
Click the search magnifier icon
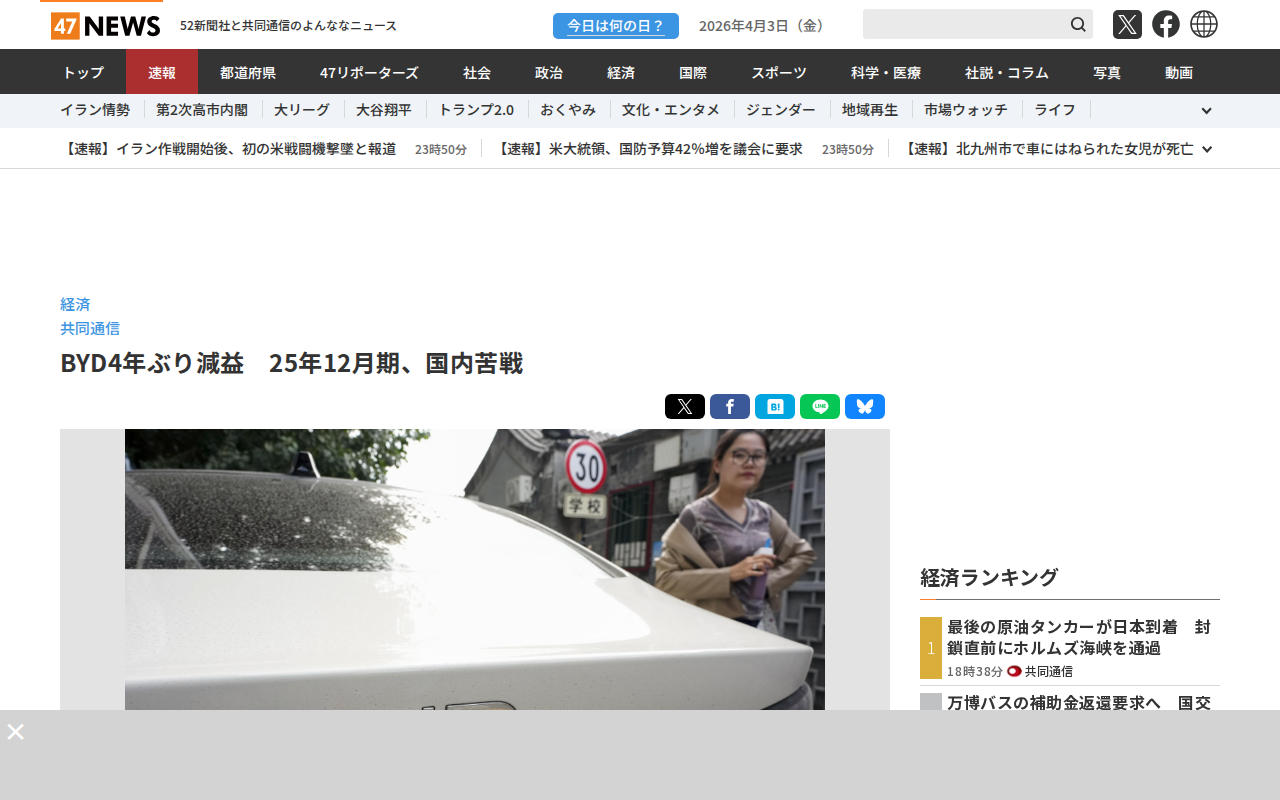1078,24
